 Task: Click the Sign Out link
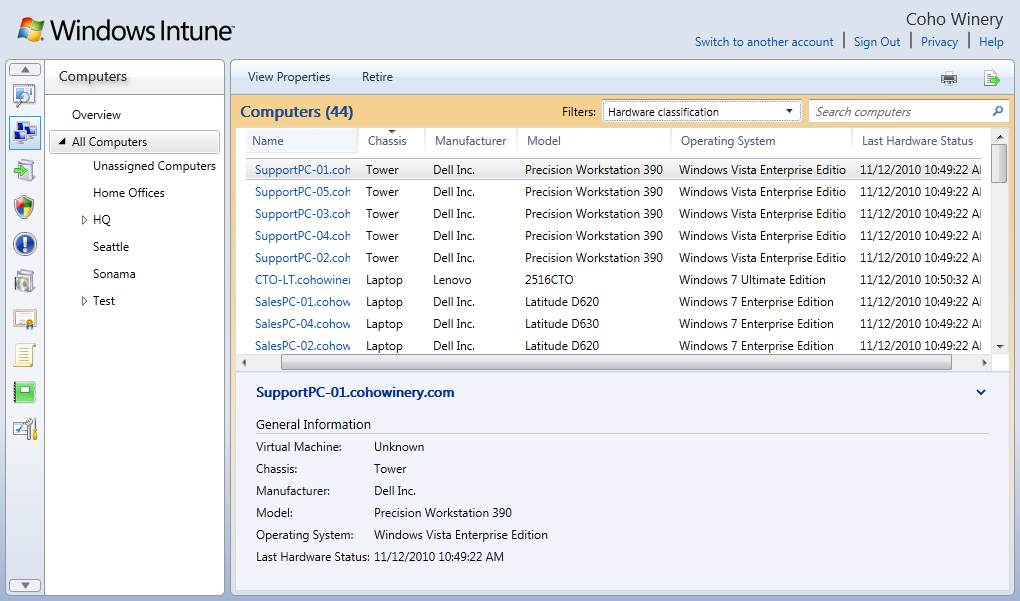pos(877,42)
